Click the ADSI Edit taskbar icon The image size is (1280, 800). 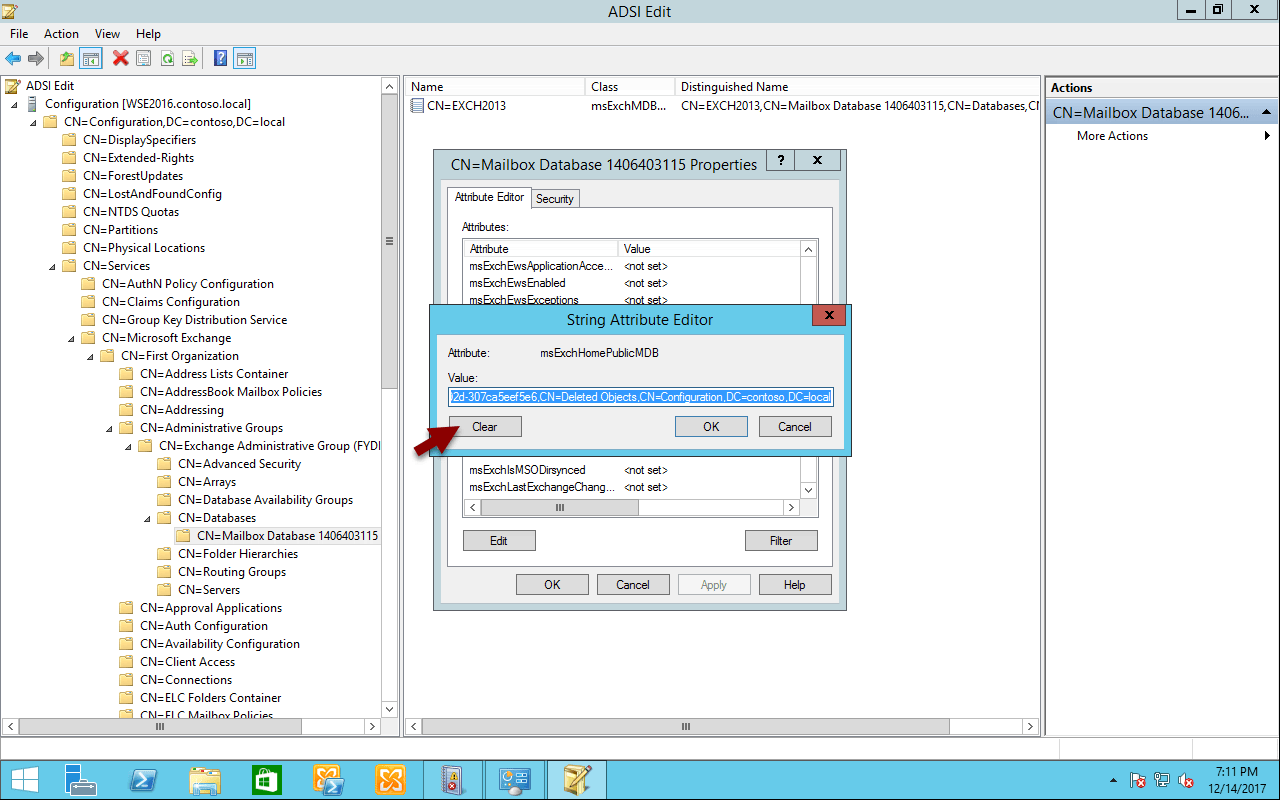(x=577, y=780)
